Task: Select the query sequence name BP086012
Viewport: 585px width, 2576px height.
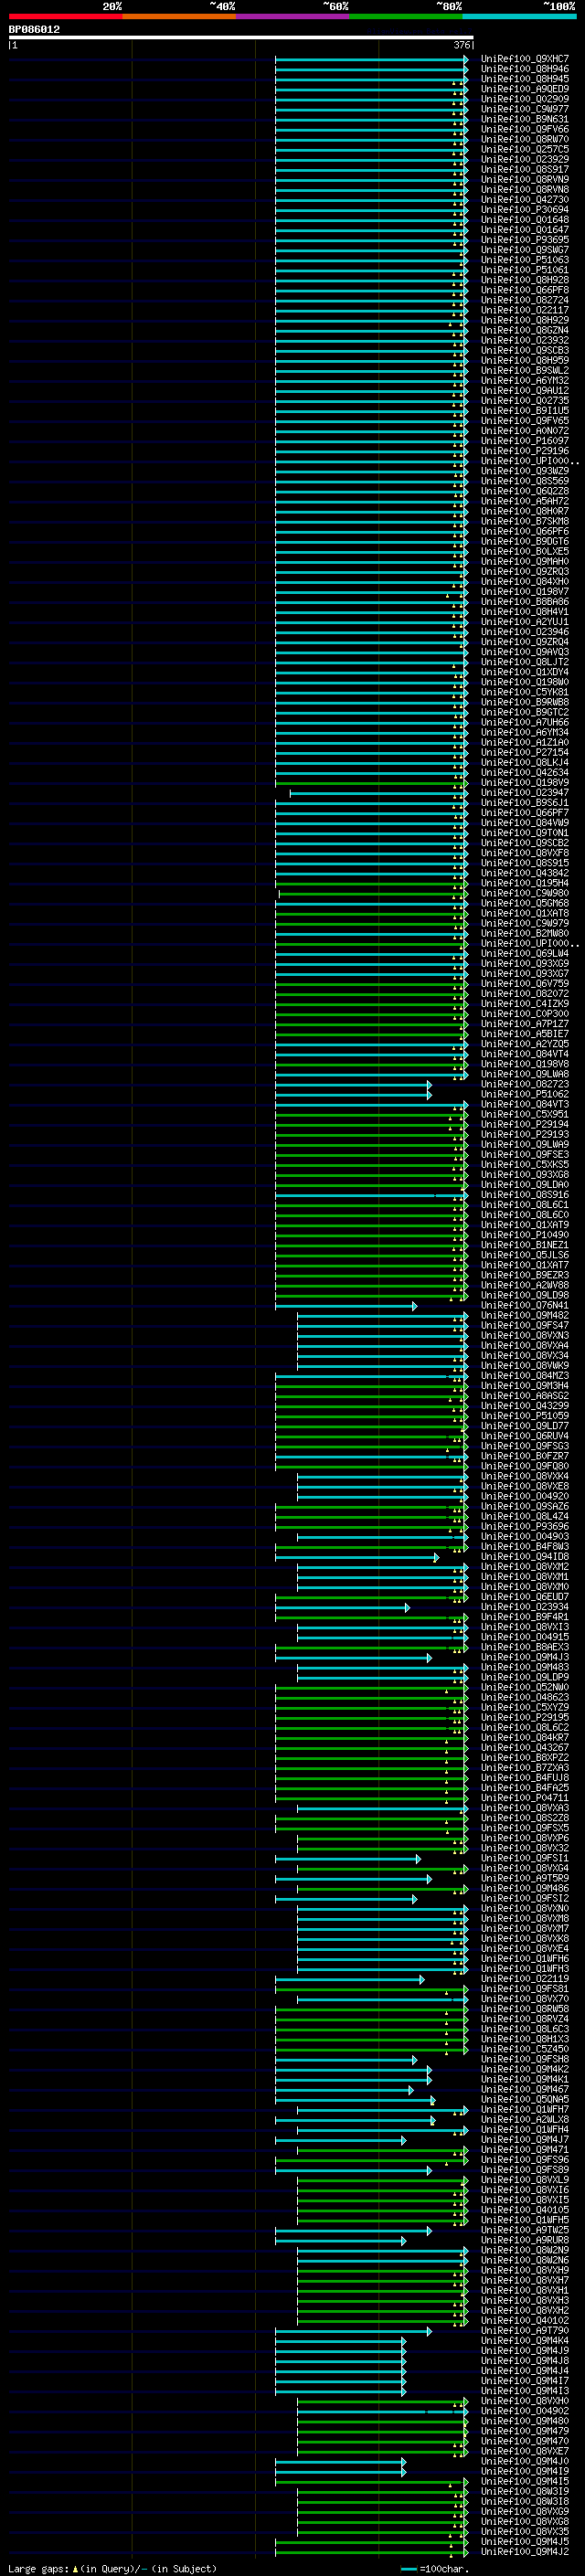Action: tap(34, 29)
